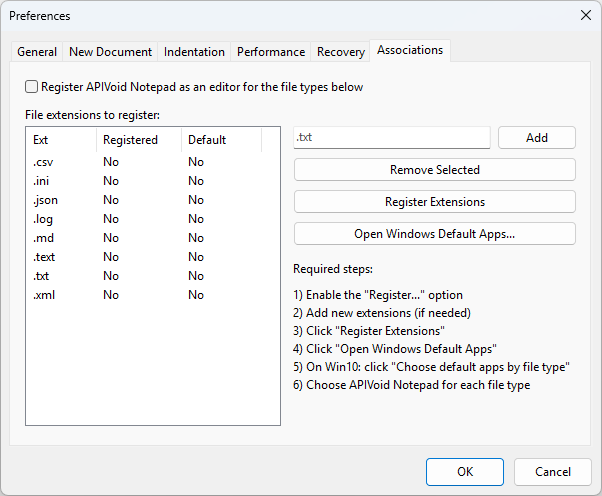Viewport: 602px width, 496px height.
Task: Switch to the General tab
Action: 37,52
